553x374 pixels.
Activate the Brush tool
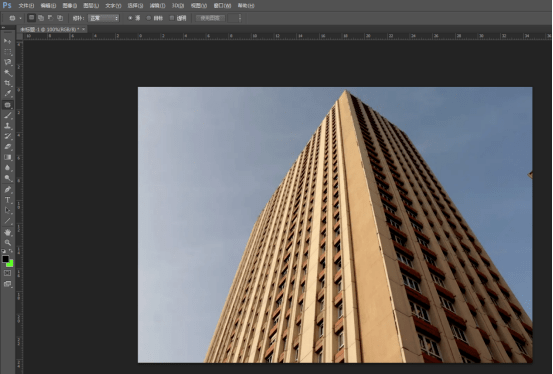click(x=7, y=115)
